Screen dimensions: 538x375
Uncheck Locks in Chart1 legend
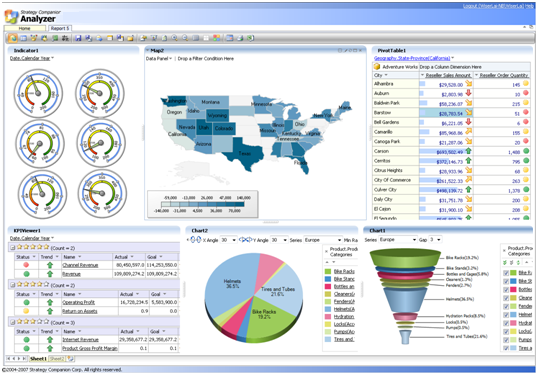[x=506, y=331]
